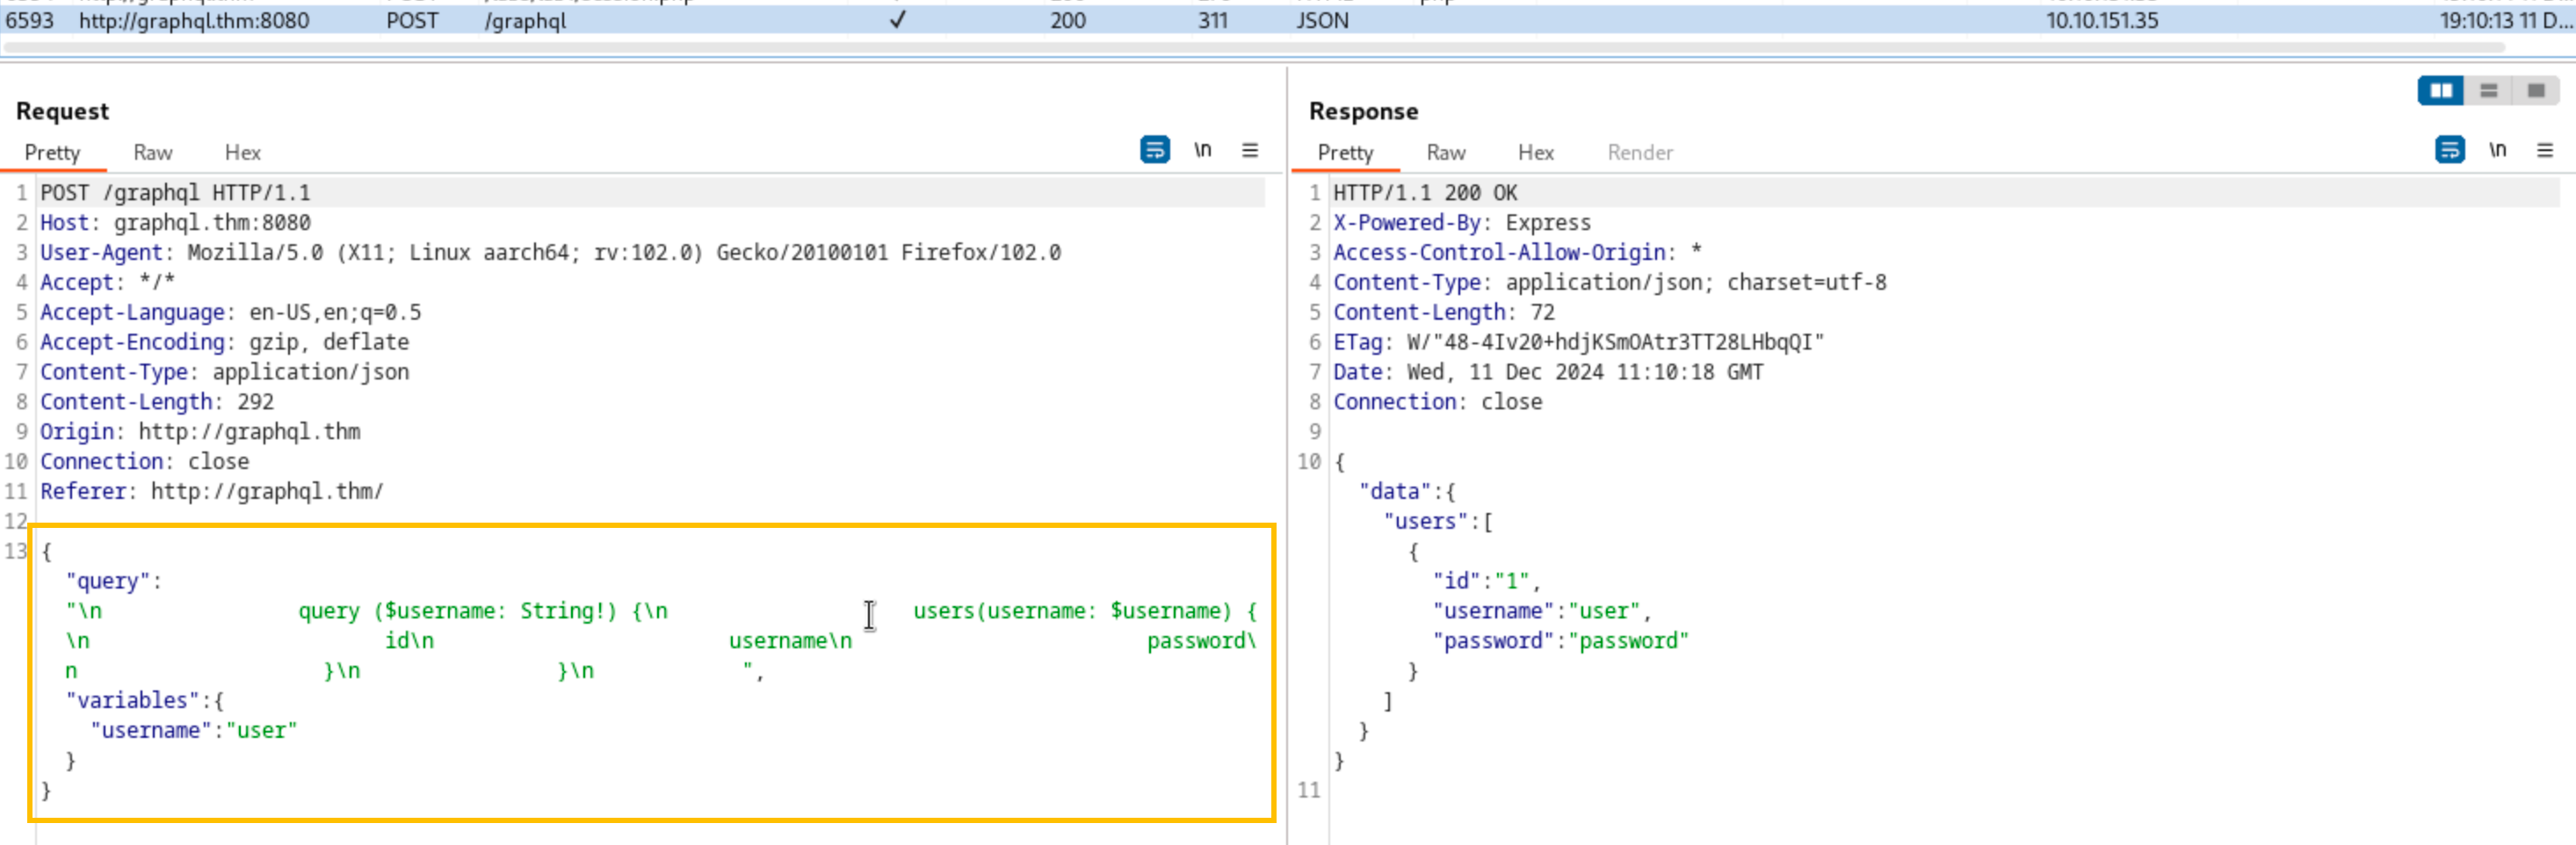Switch to the tabbed layout icon
This screenshot has height=845, width=2576.
pyautogui.click(x=2535, y=91)
